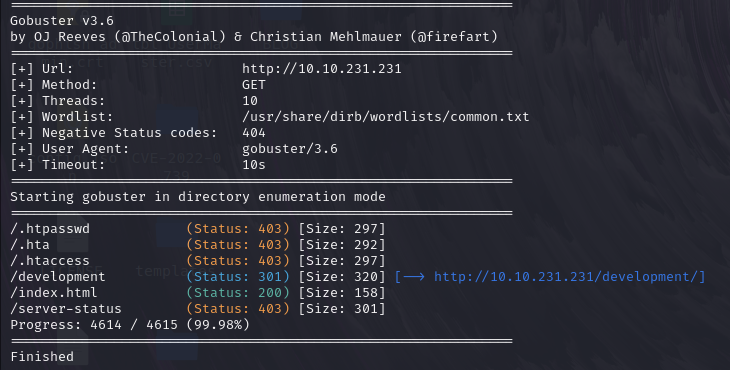Click the Finished text line
The width and height of the screenshot is (730, 370).
(42, 357)
